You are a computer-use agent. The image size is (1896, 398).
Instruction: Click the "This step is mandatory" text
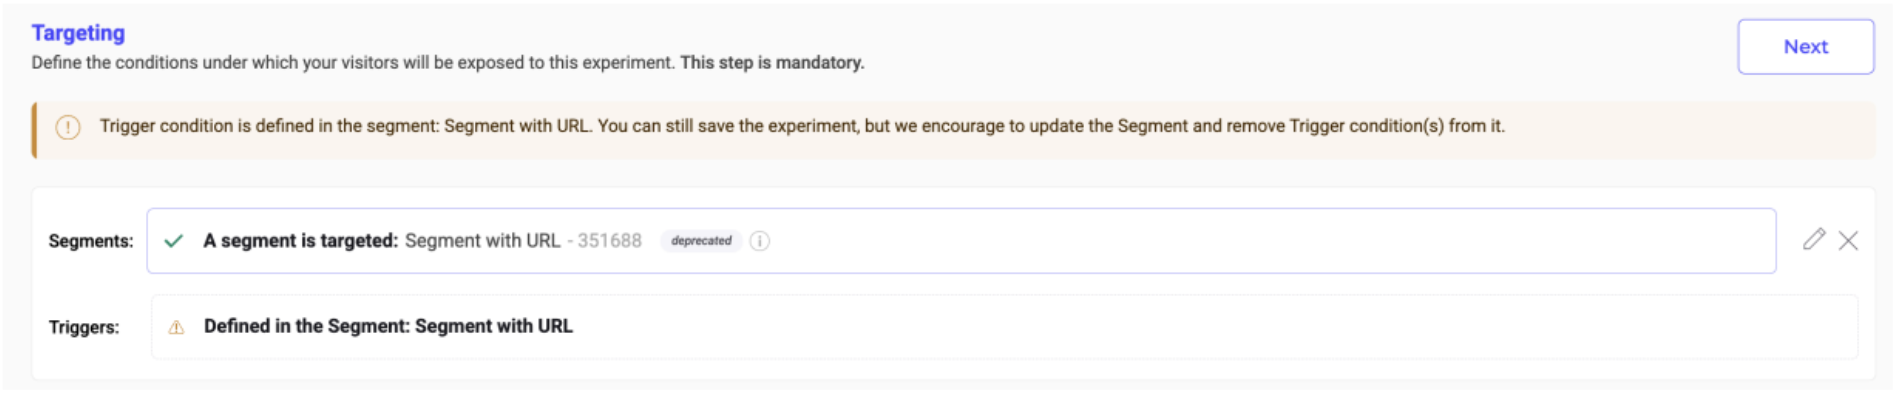772,62
